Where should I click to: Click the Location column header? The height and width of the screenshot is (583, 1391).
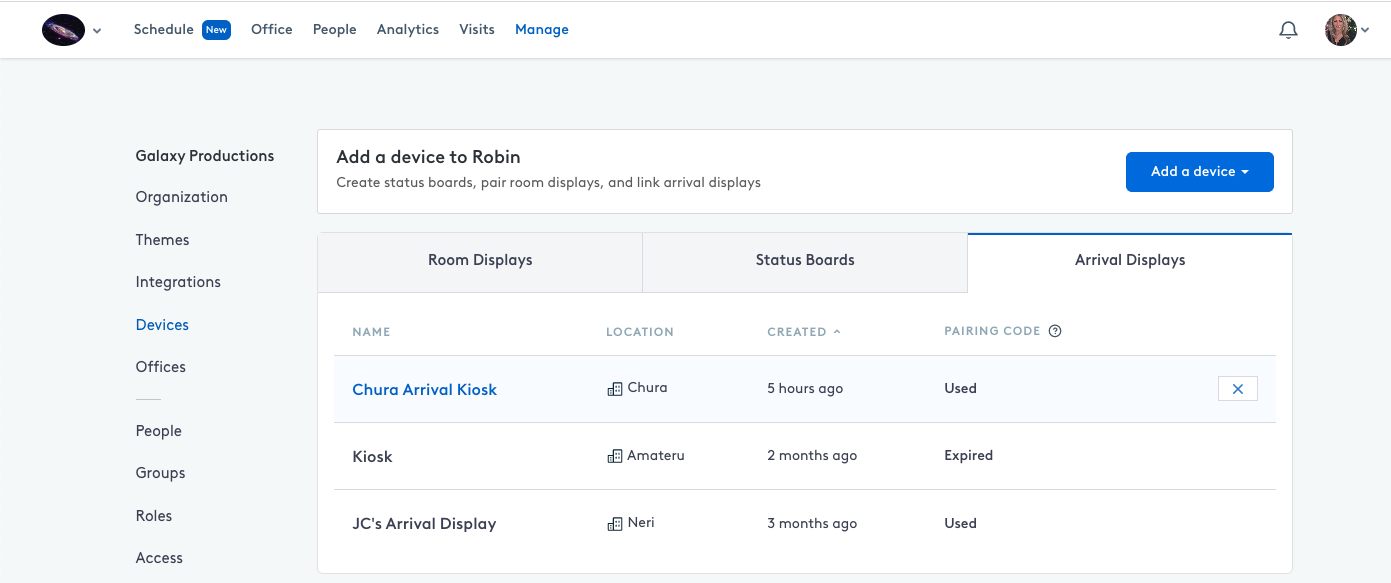(640, 332)
